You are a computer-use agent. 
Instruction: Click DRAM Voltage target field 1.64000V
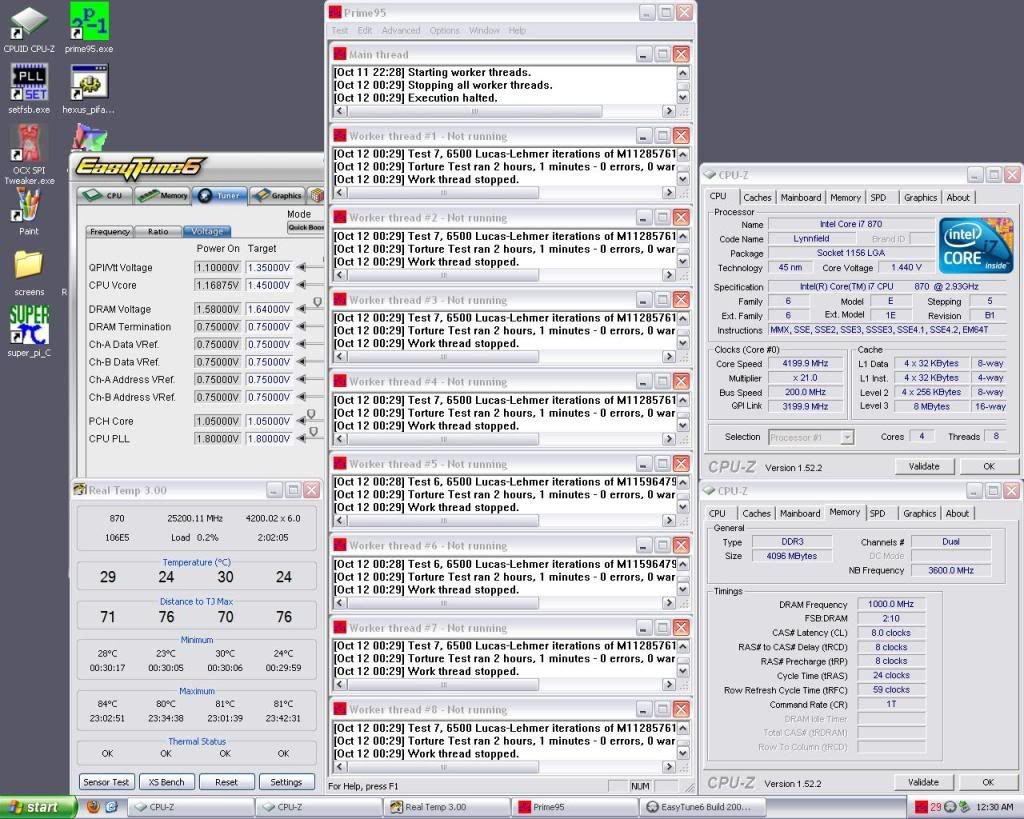(268, 309)
